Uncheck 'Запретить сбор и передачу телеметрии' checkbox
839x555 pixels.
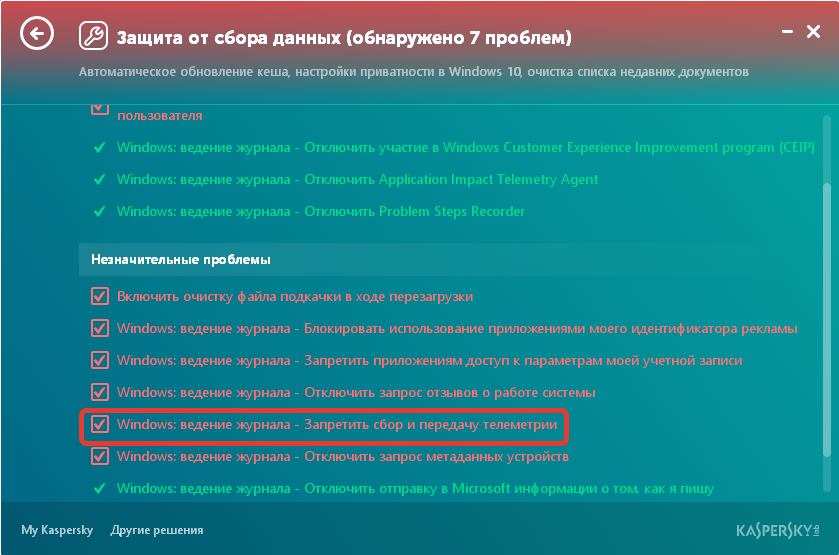[99, 425]
